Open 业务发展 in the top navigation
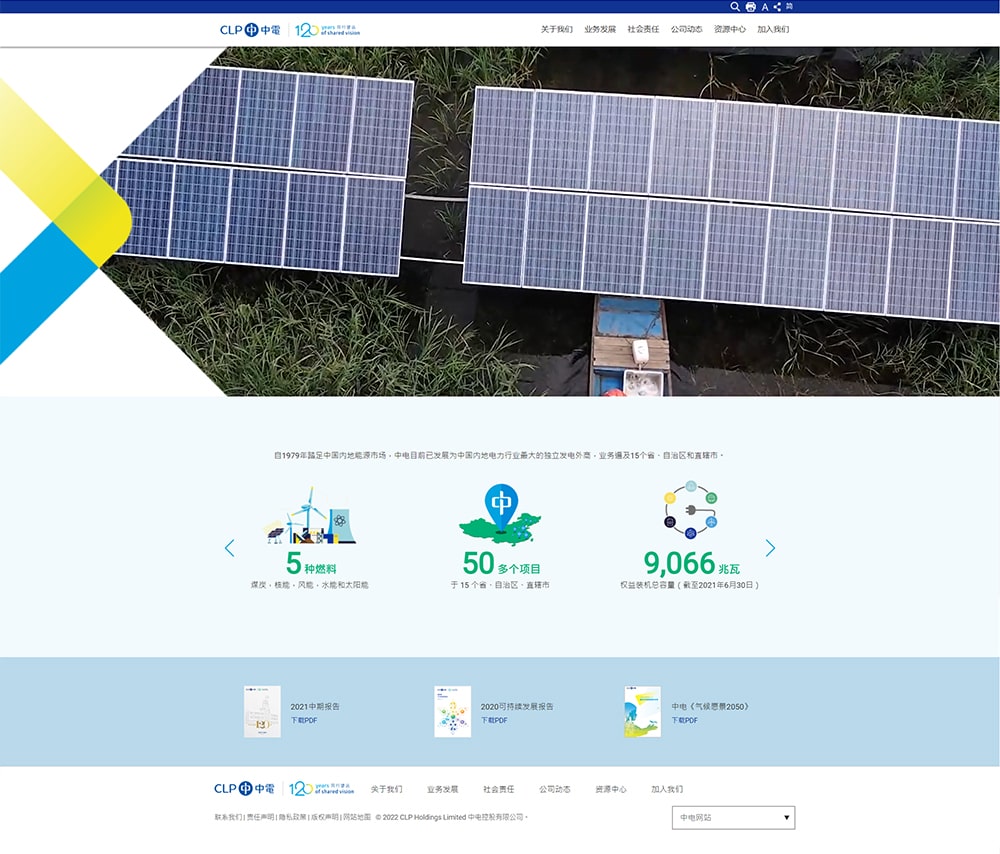Screen dimensions: 1000x854 pos(600,30)
